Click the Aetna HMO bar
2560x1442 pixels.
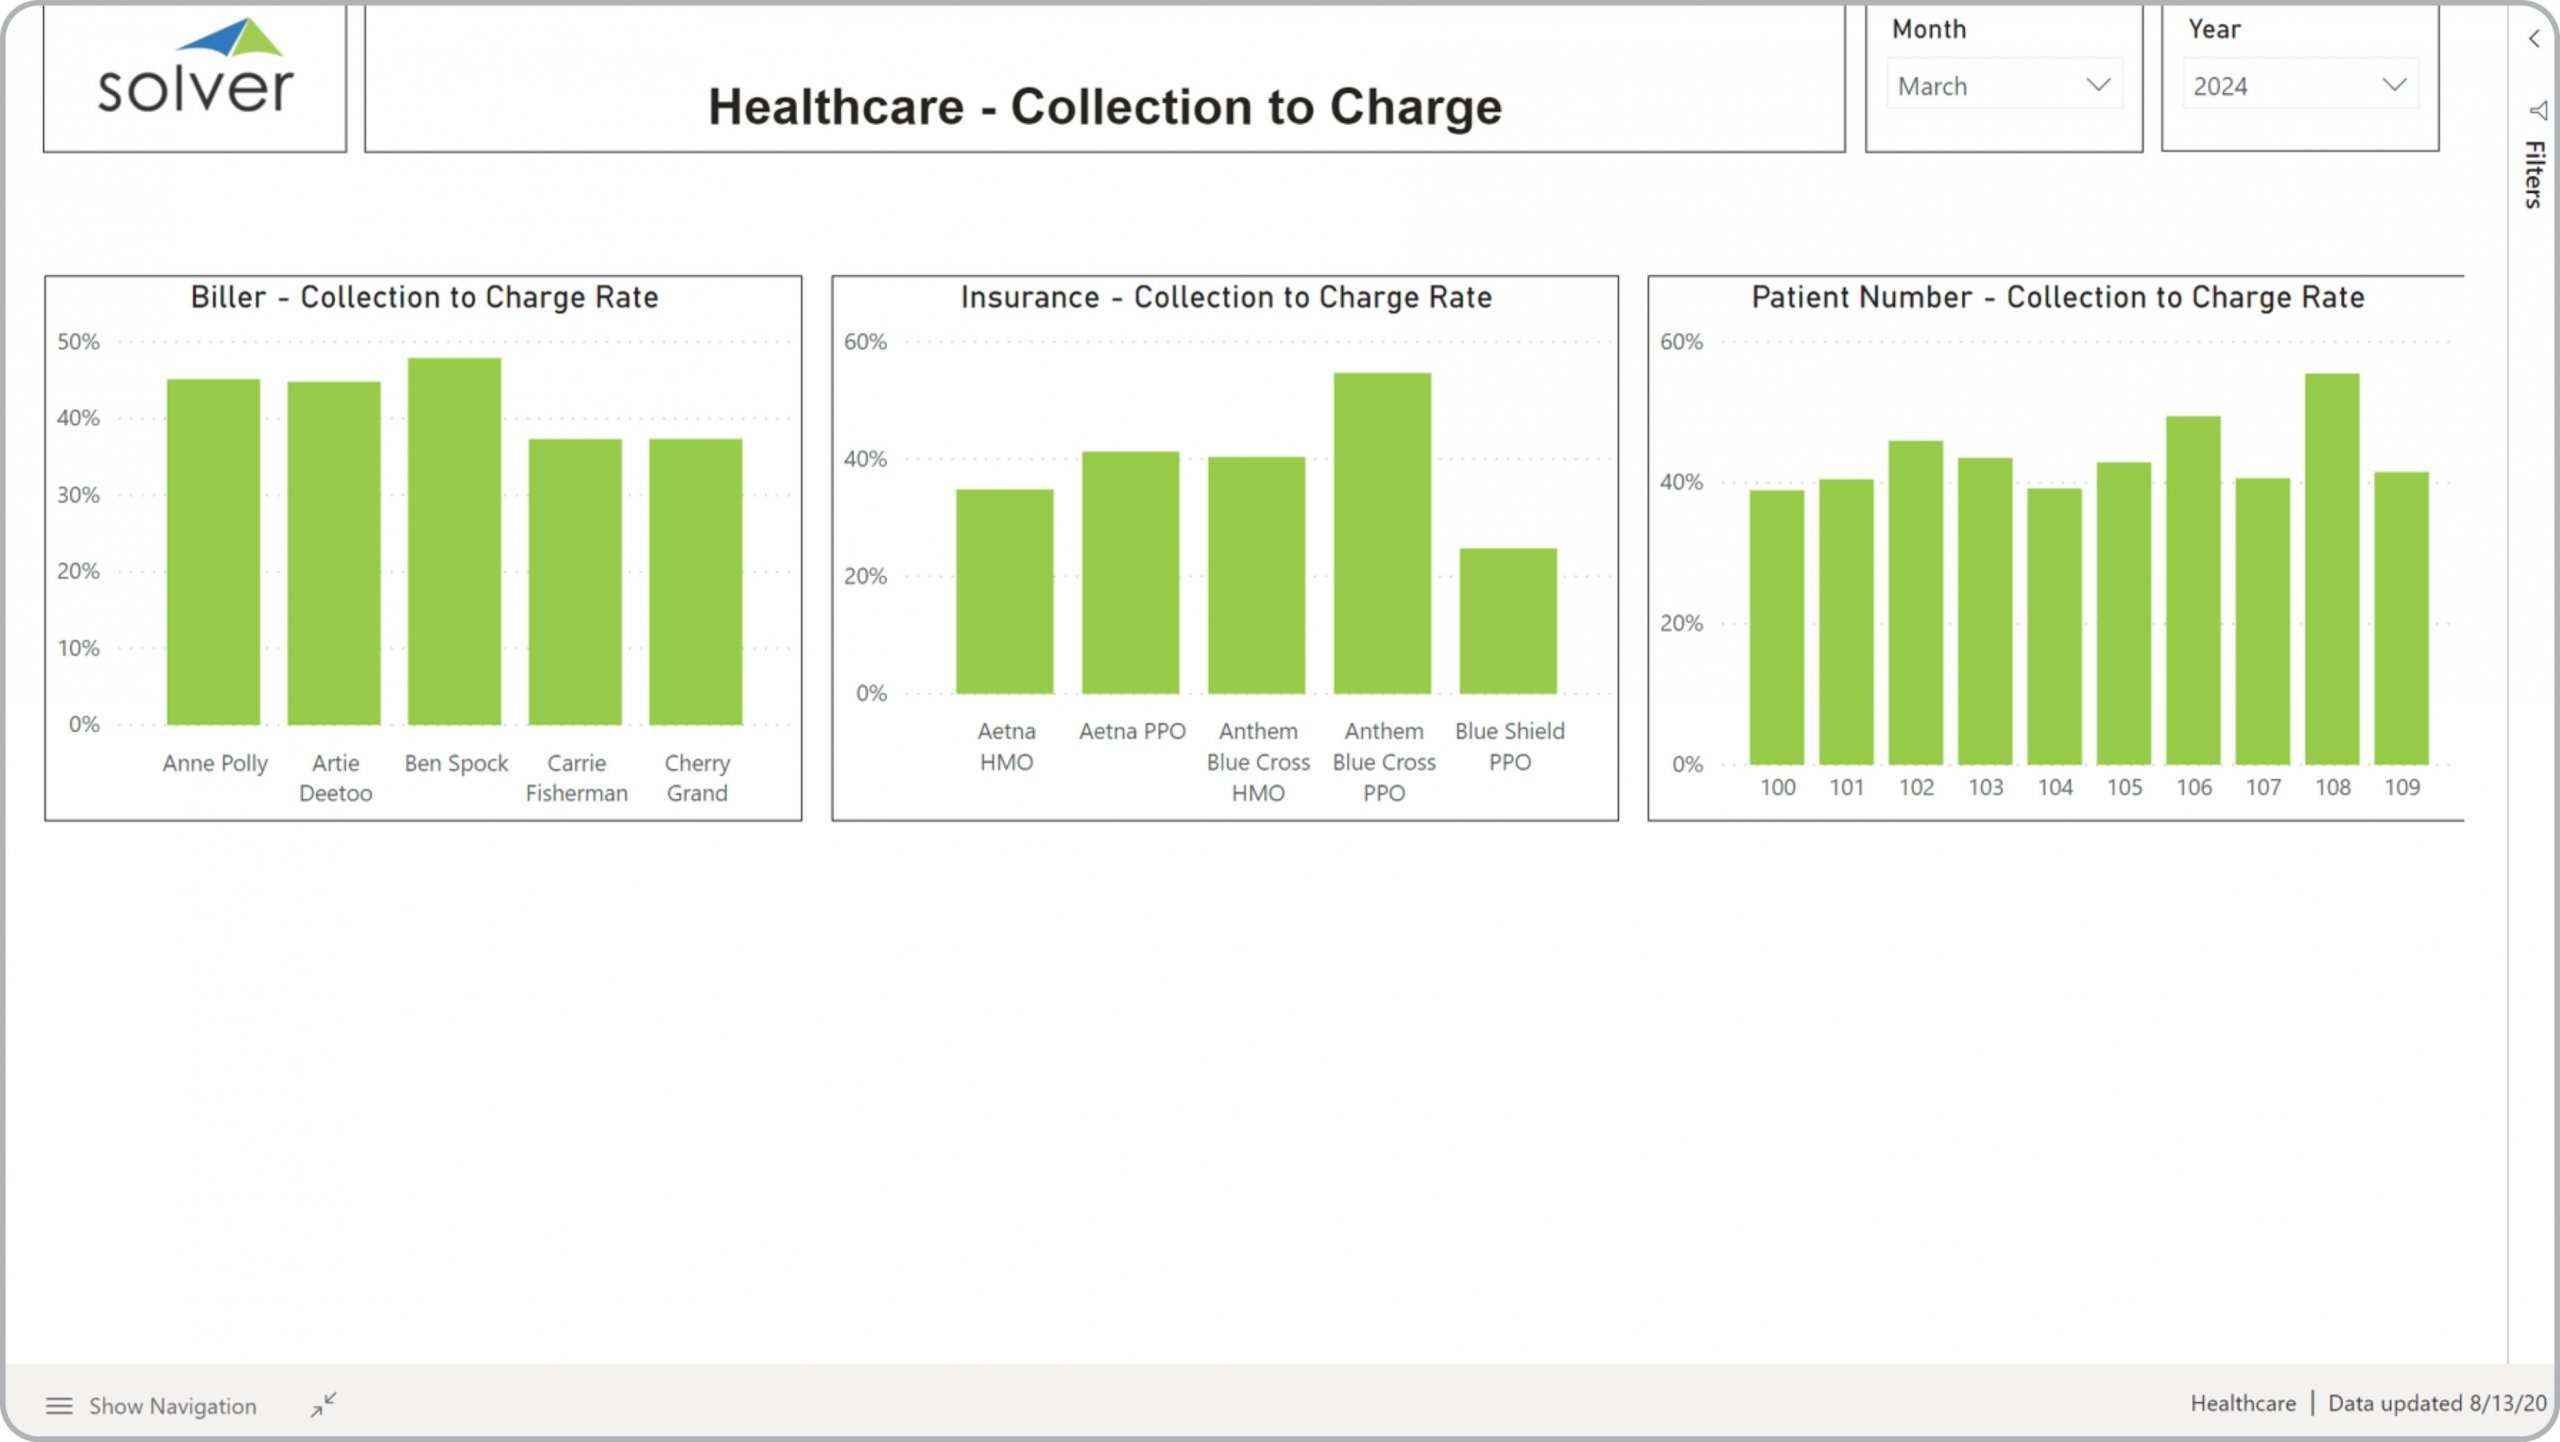tap(1004, 591)
